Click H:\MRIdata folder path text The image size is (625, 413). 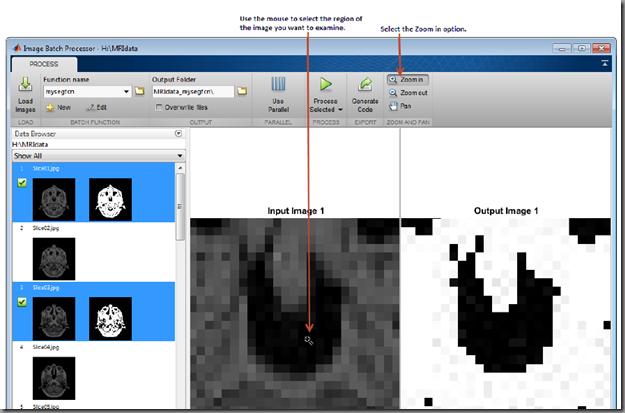30,144
